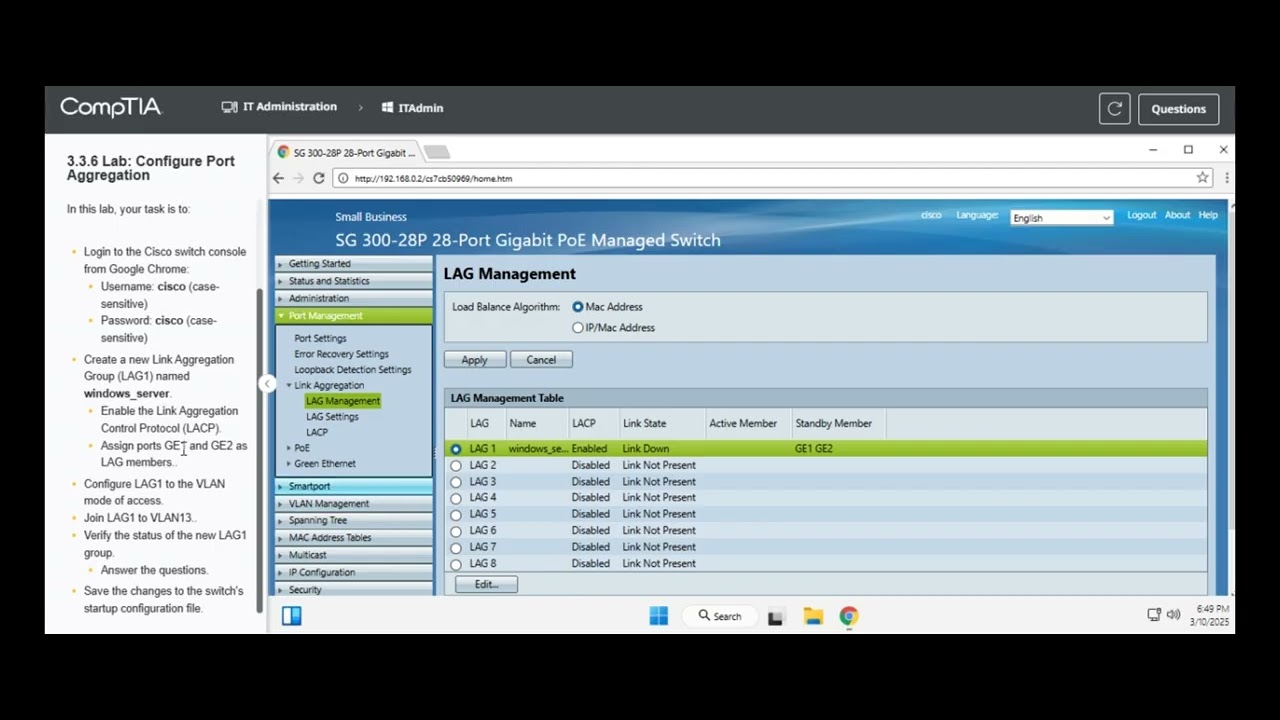1280x720 pixels.
Task: Select LAG Management in sidebar
Action: (342, 401)
